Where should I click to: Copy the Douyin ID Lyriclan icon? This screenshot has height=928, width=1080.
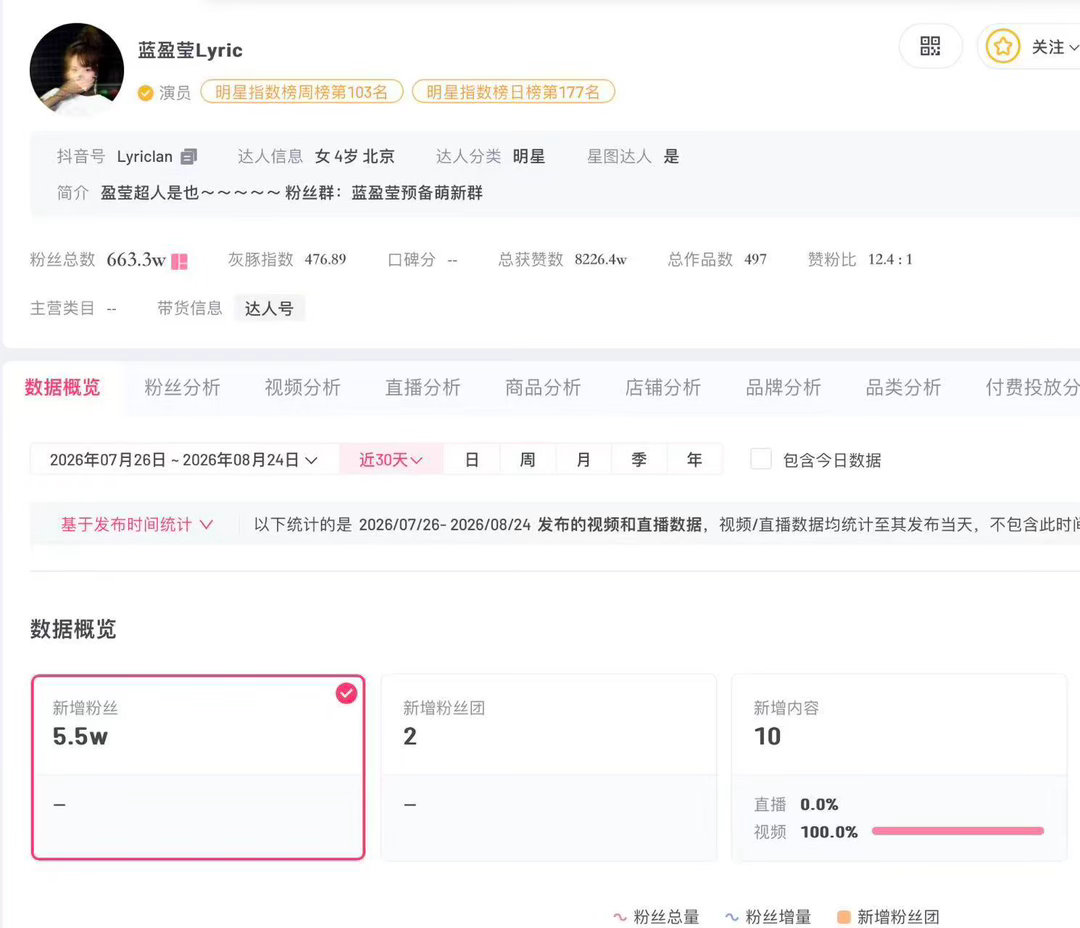(x=189, y=157)
